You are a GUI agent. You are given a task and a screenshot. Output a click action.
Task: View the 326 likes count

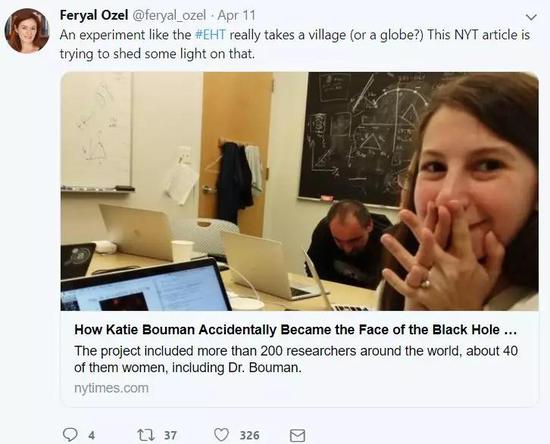(249, 435)
